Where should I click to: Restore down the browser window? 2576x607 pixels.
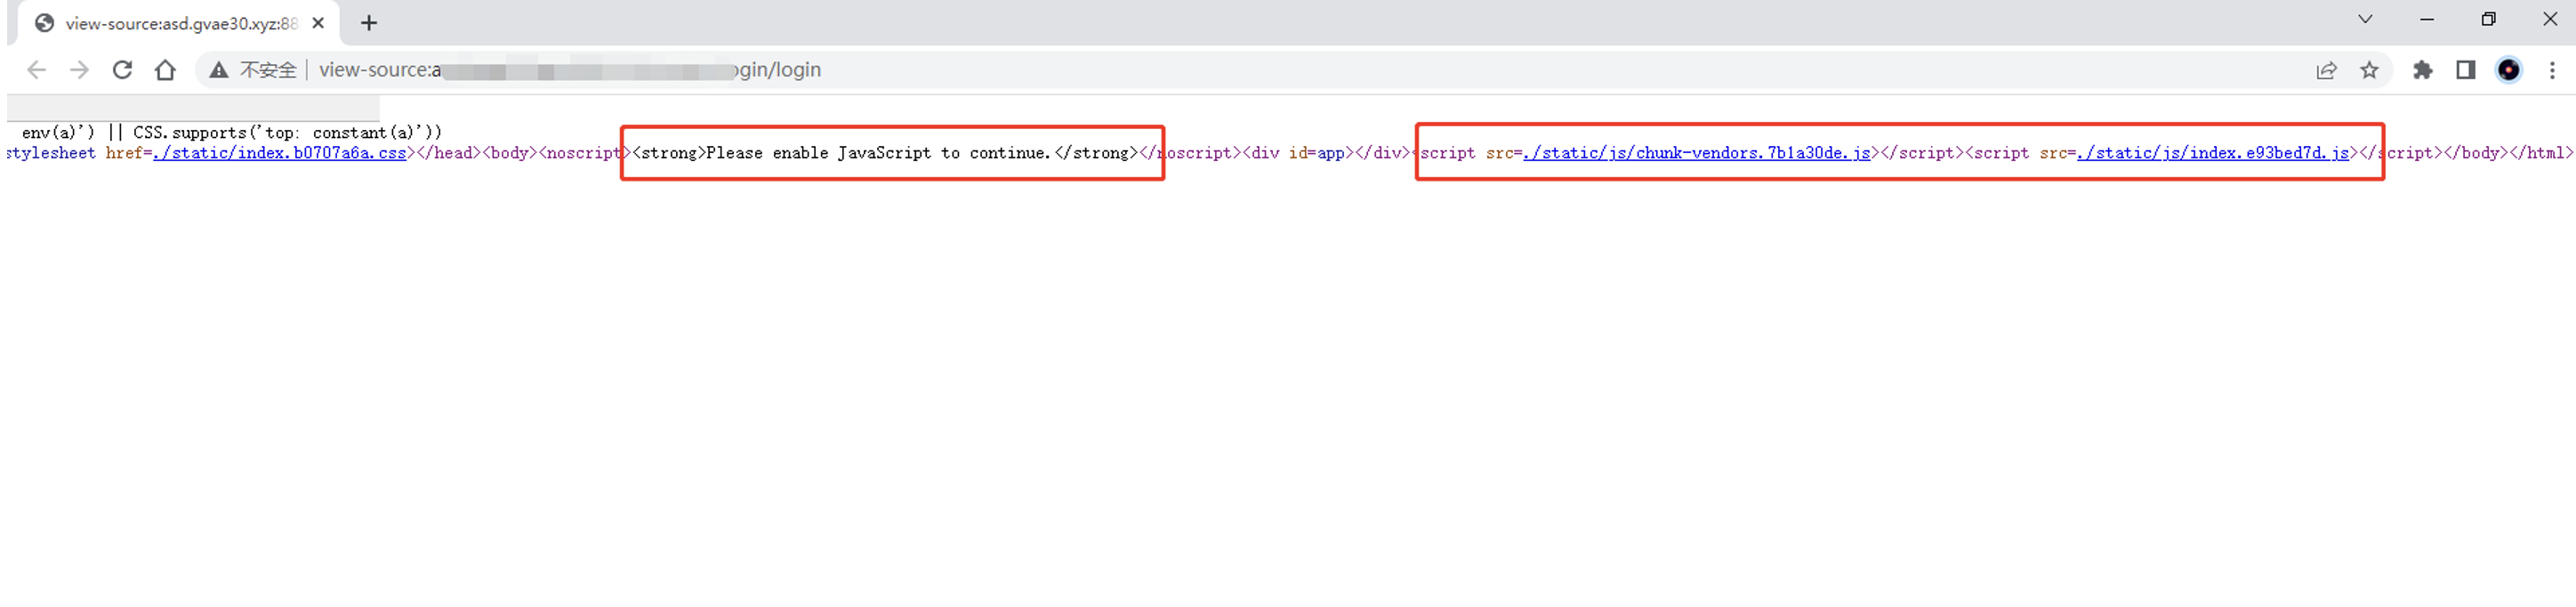(2488, 19)
